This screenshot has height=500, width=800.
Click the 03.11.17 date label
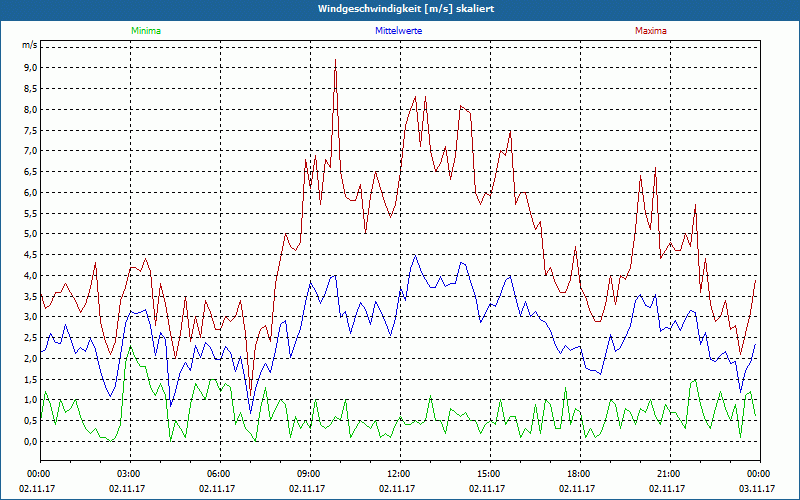click(x=757, y=488)
